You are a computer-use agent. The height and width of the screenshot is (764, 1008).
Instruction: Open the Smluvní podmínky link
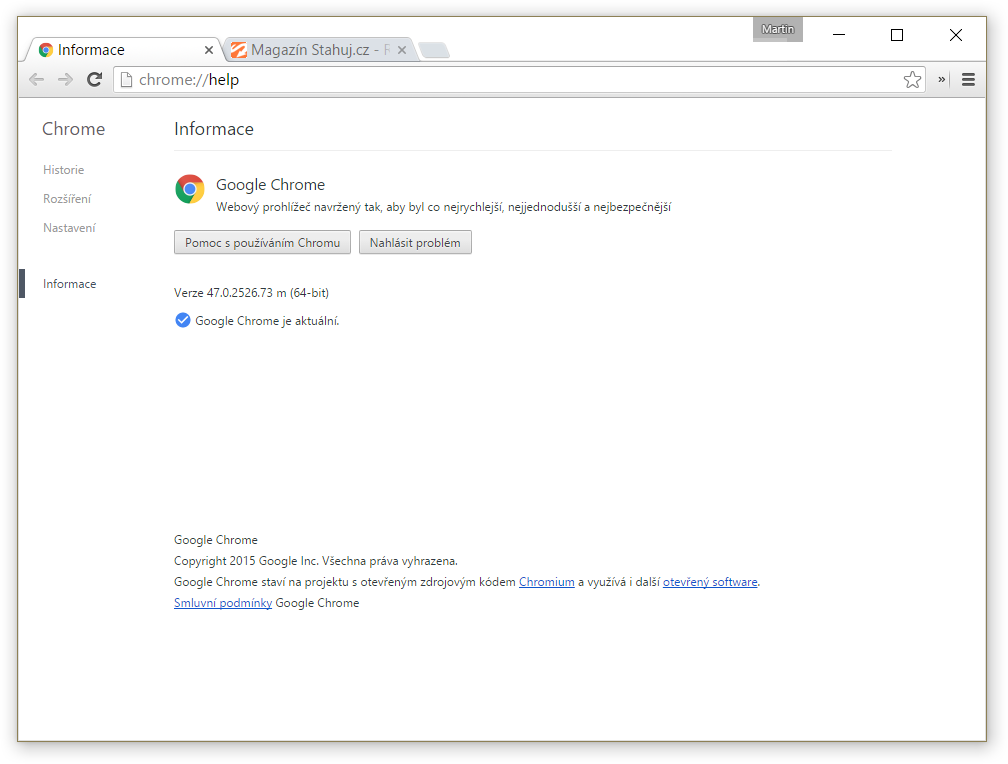[223, 603]
